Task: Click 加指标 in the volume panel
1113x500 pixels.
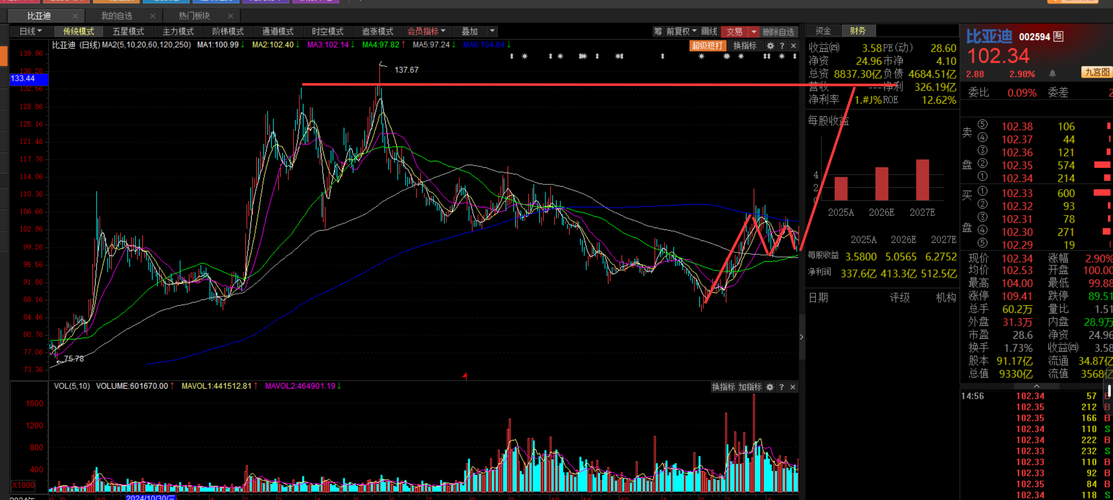Action: [750, 387]
